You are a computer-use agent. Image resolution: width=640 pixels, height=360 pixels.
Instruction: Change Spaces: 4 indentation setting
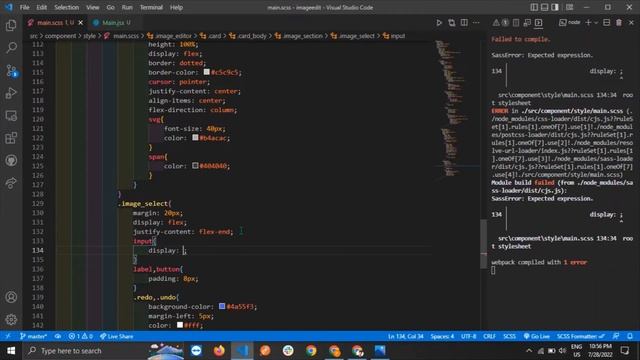click(x=442, y=336)
